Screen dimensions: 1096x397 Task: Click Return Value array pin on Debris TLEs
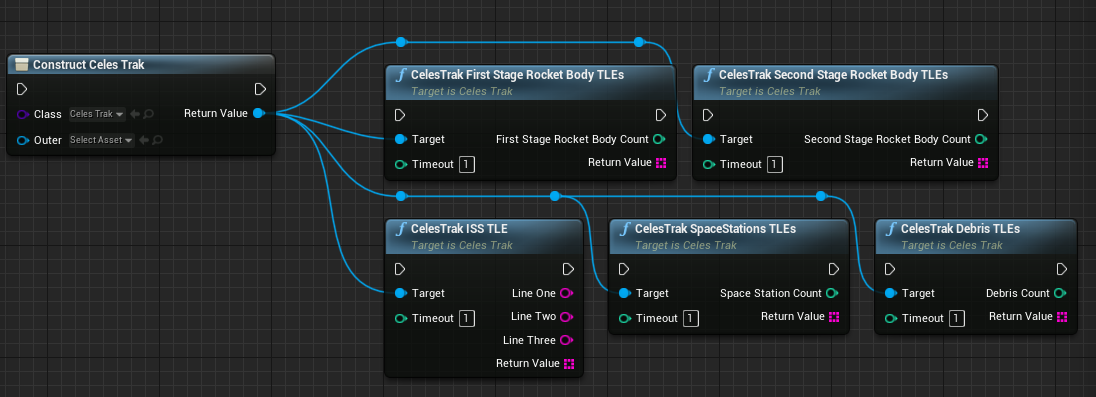coord(1062,317)
